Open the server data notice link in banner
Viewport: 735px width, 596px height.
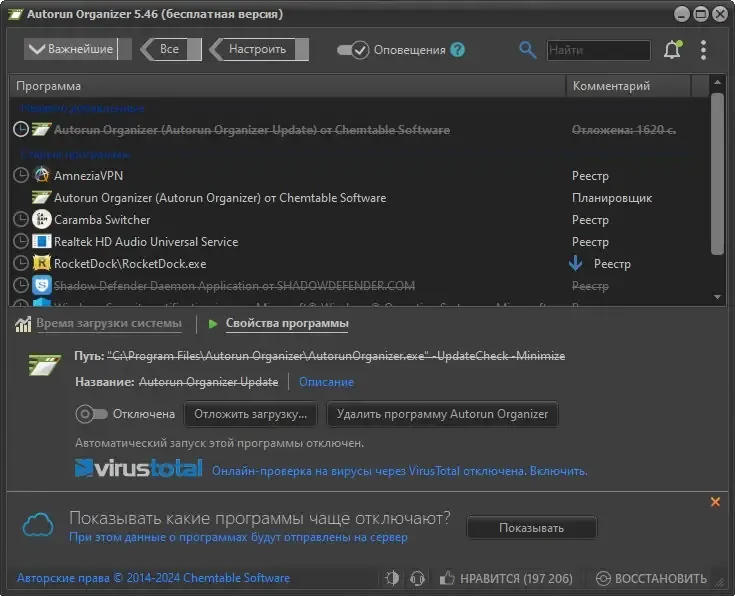point(238,537)
